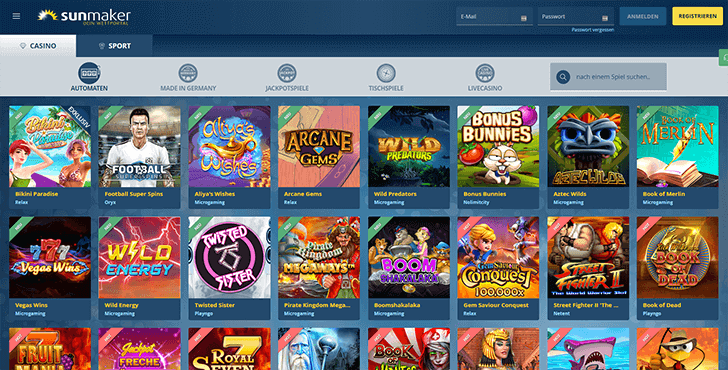The image size is (728, 370).
Task: Click the key icon in Passwort field
Action: (x=605, y=18)
